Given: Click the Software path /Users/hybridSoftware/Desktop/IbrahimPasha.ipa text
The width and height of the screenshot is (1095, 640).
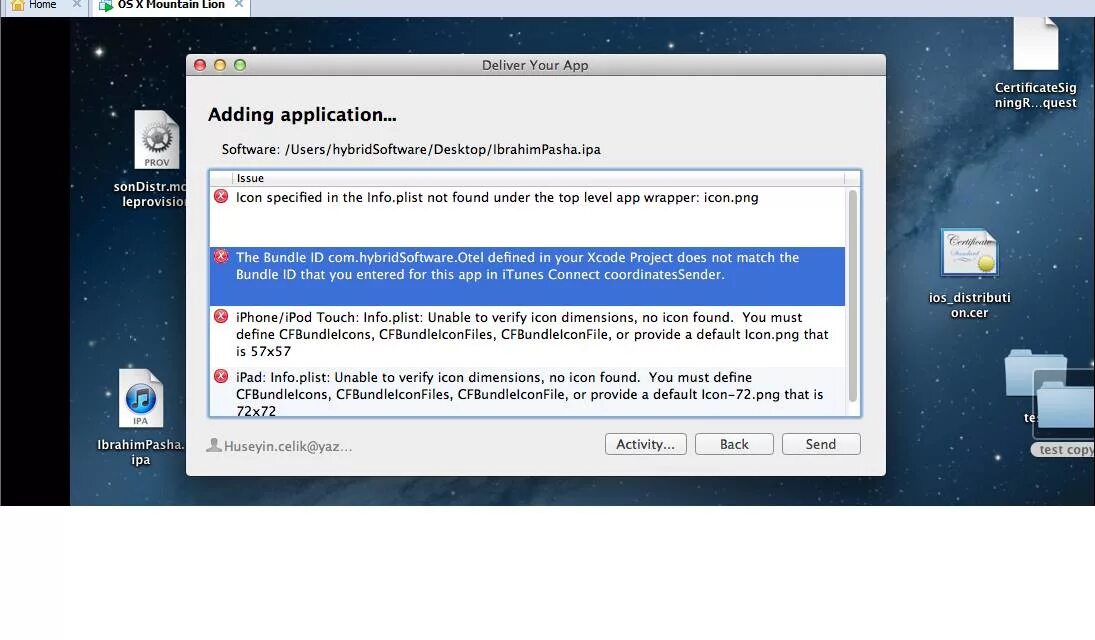Looking at the screenshot, I should click(x=443, y=150).
